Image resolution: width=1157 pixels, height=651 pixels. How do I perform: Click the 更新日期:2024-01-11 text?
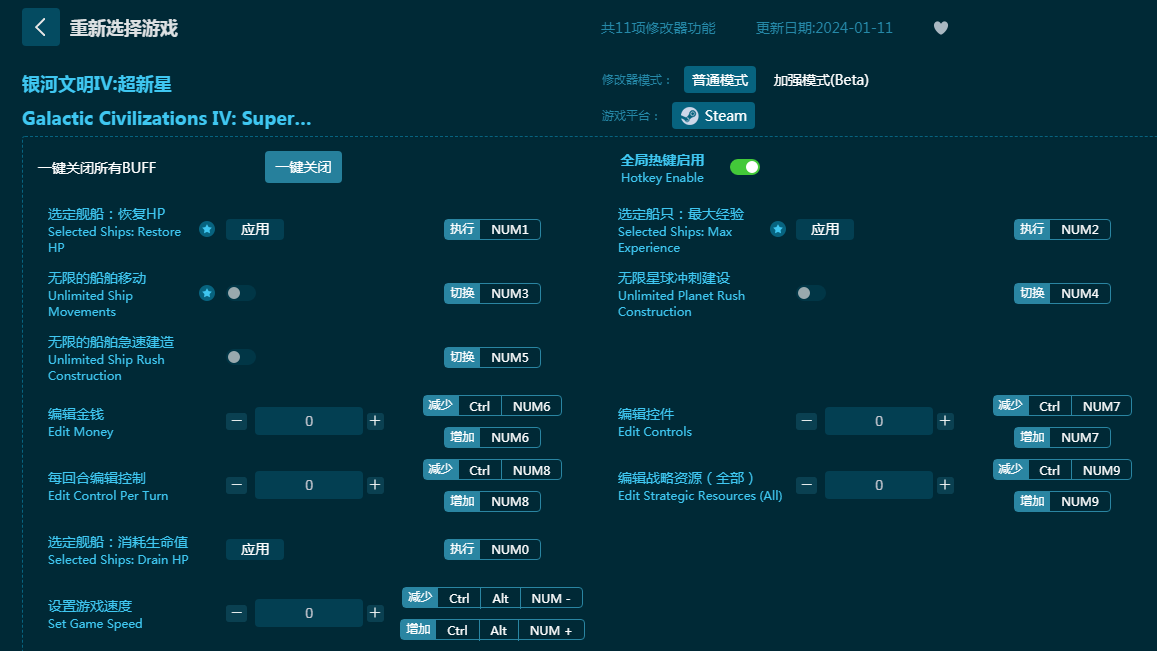coord(824,28)
